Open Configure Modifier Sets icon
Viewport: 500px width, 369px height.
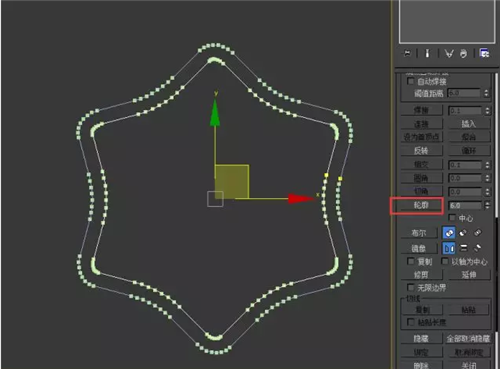(484, 53)
